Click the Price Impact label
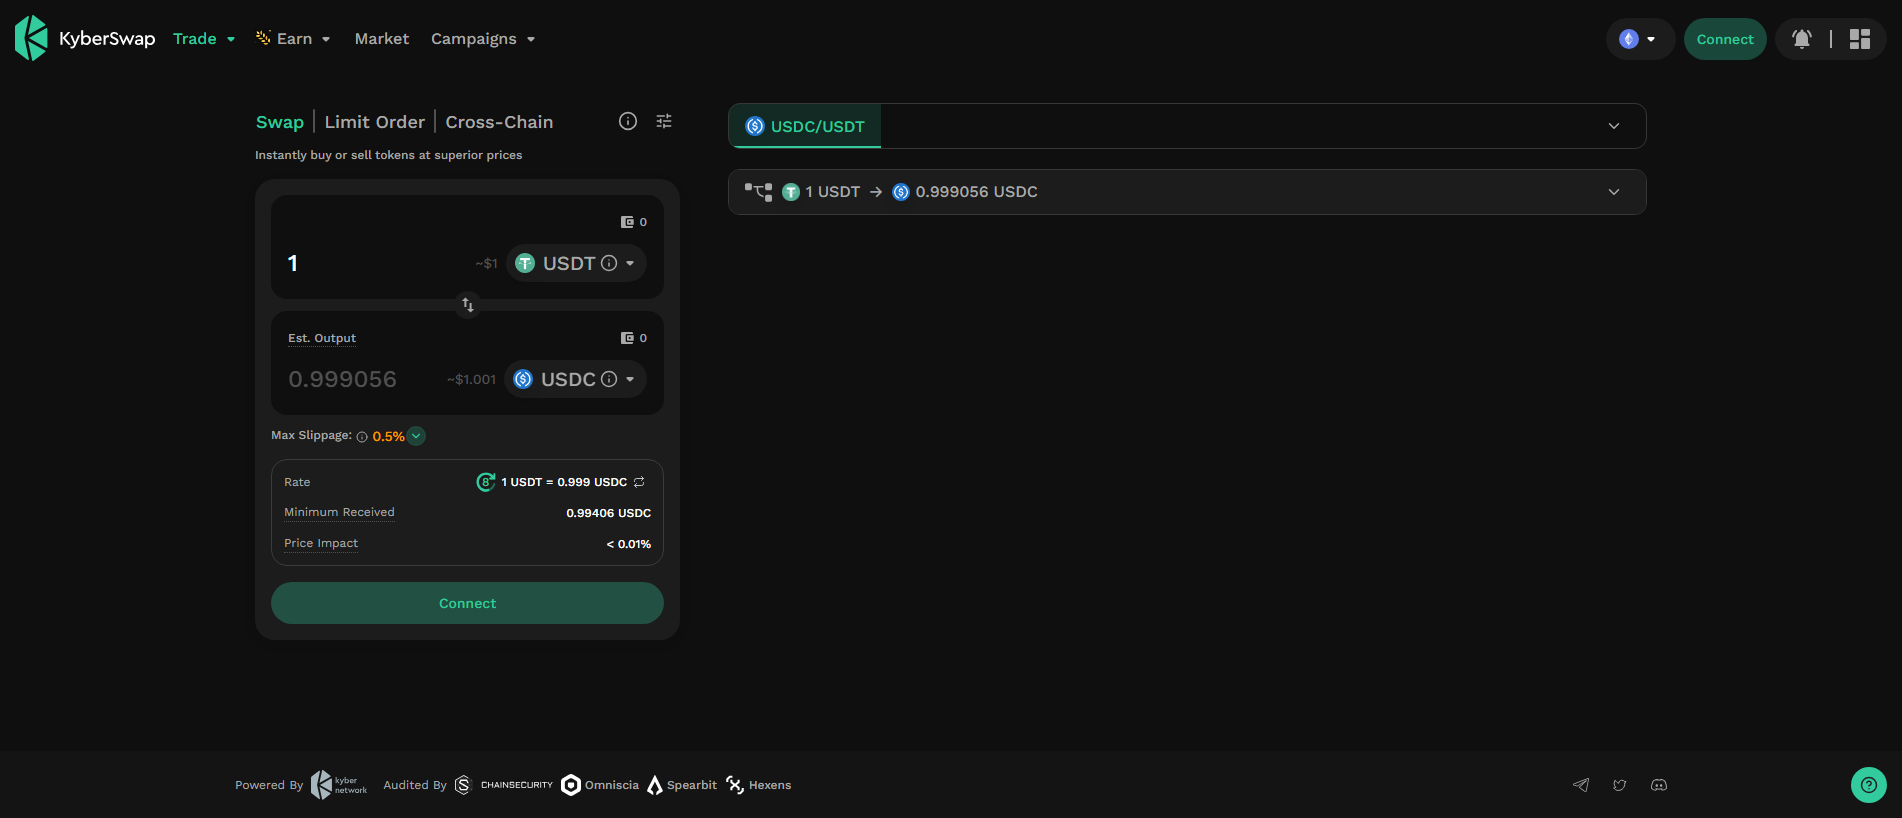This screenshot has height=818, width=1902. [321, 543]
